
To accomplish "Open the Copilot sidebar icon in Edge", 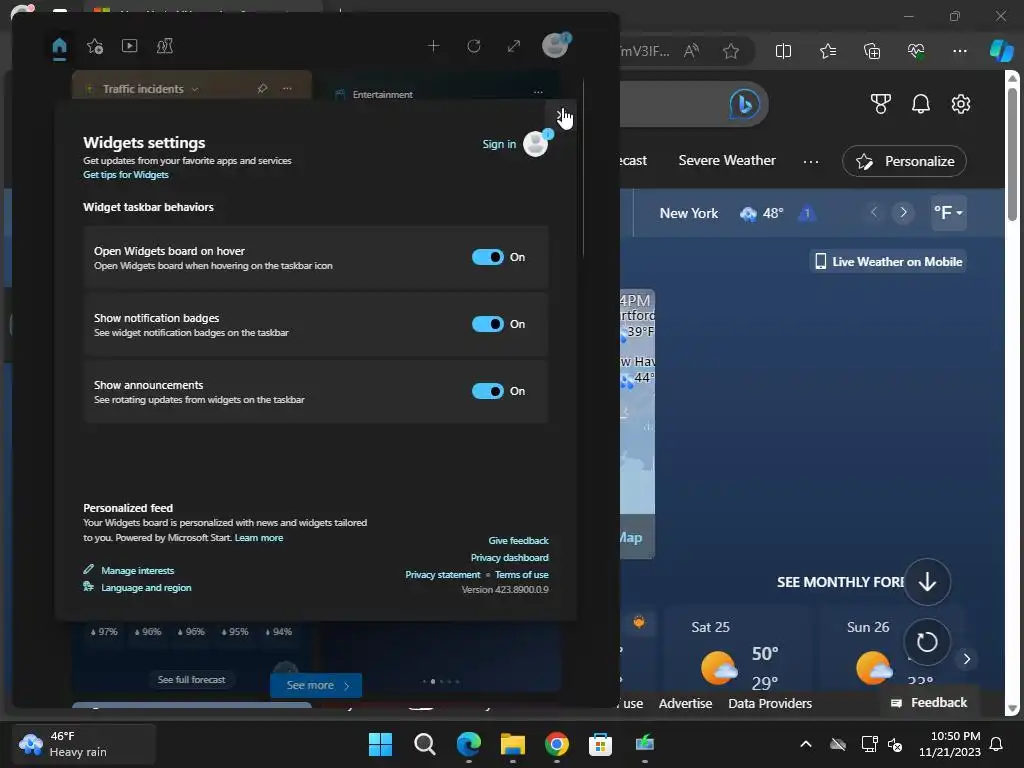I will tap(1002, 51).
